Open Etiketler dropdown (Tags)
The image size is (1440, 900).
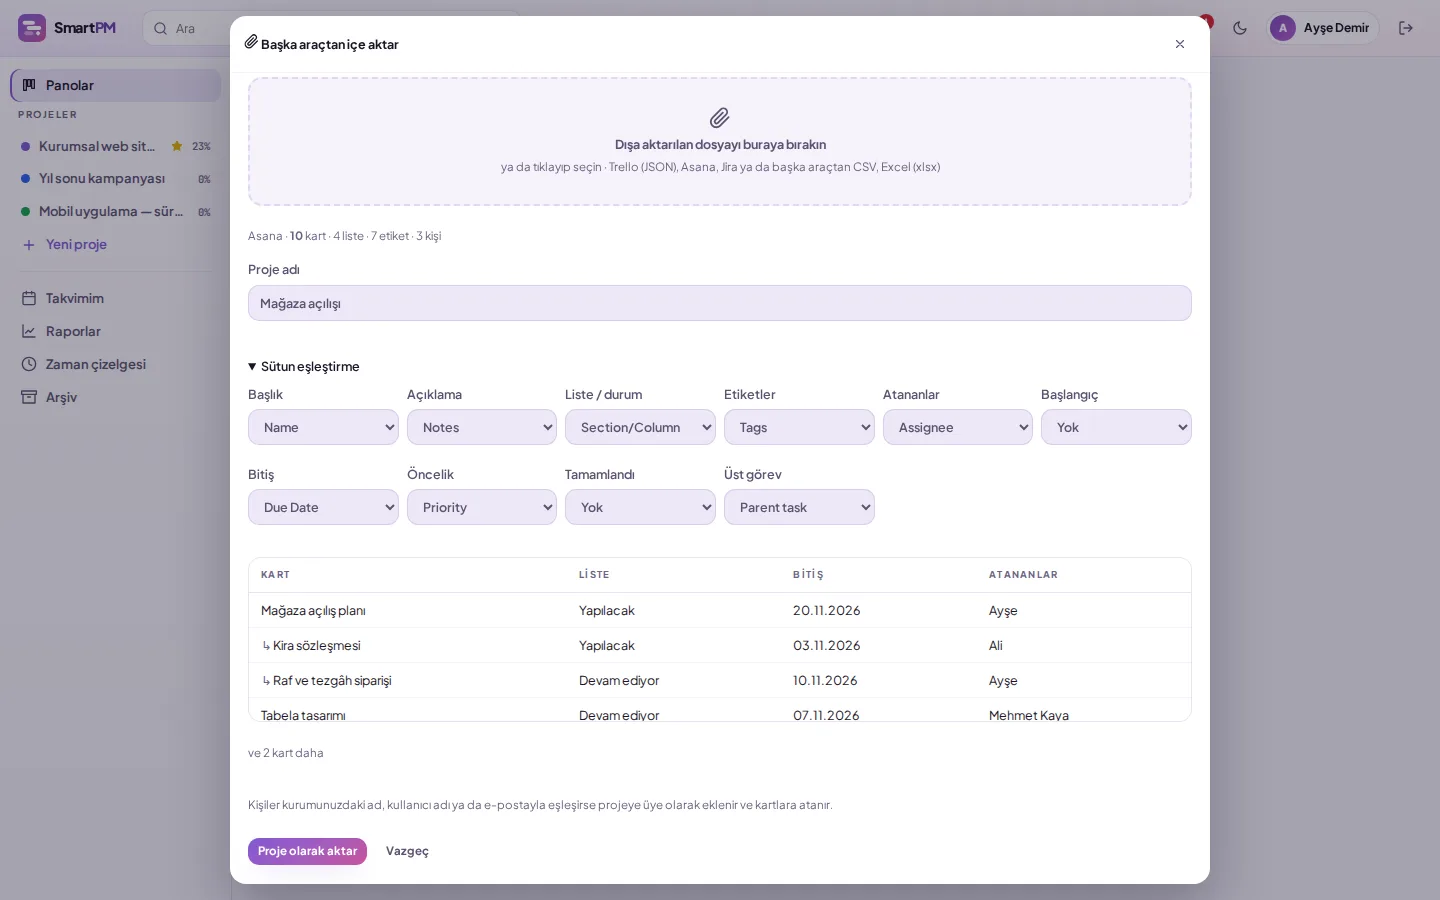[x=799, y=427]
